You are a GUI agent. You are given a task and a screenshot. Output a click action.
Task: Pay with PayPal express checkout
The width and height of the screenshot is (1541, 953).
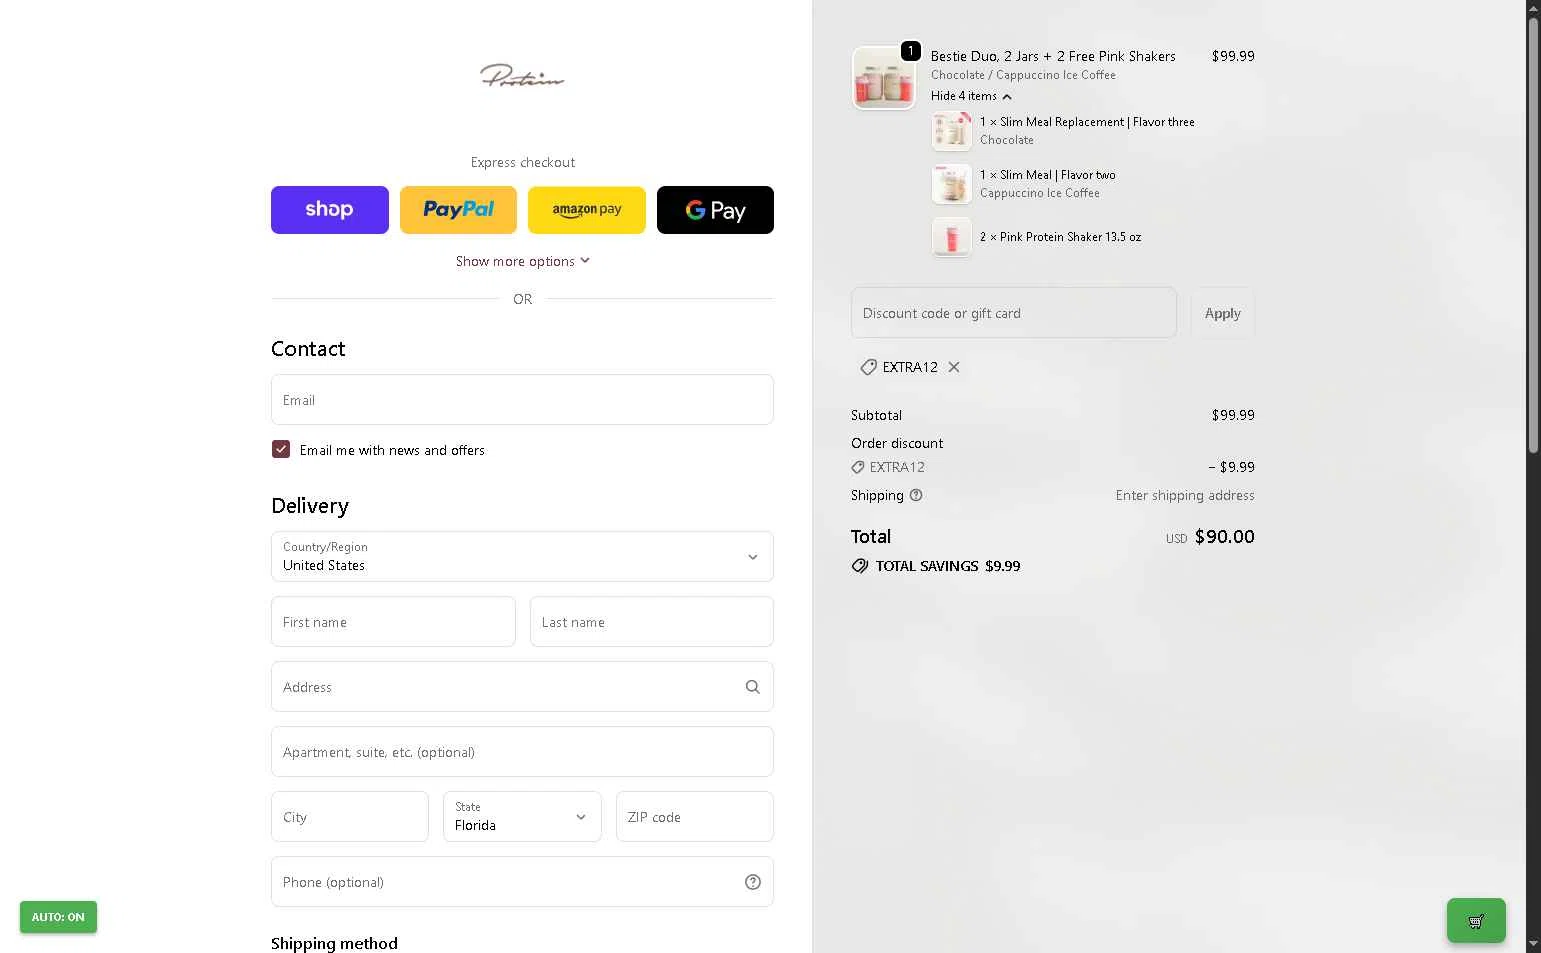[458, 210]
